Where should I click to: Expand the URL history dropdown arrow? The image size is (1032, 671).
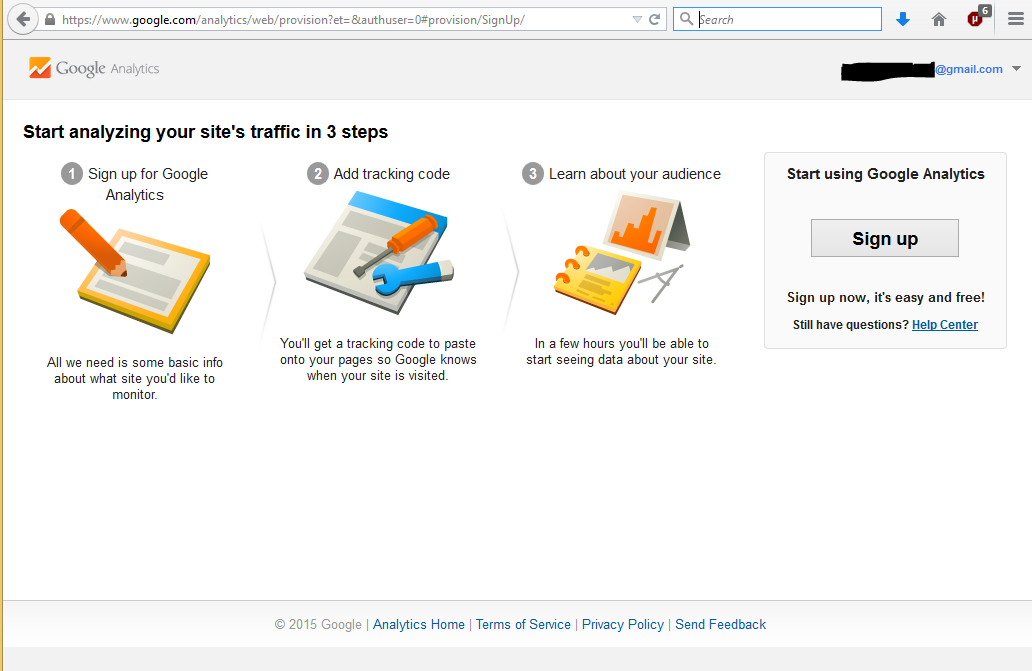[638, 19]
